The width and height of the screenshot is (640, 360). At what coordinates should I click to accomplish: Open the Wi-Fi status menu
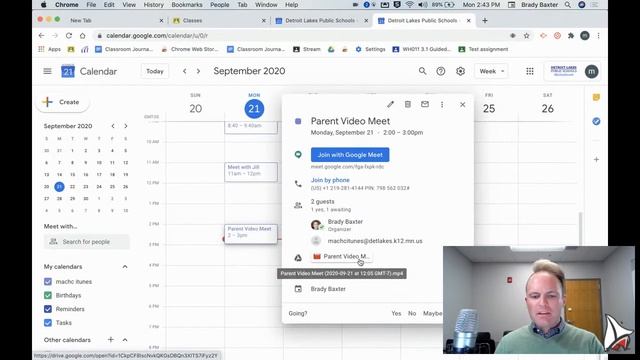coord(409,5)
